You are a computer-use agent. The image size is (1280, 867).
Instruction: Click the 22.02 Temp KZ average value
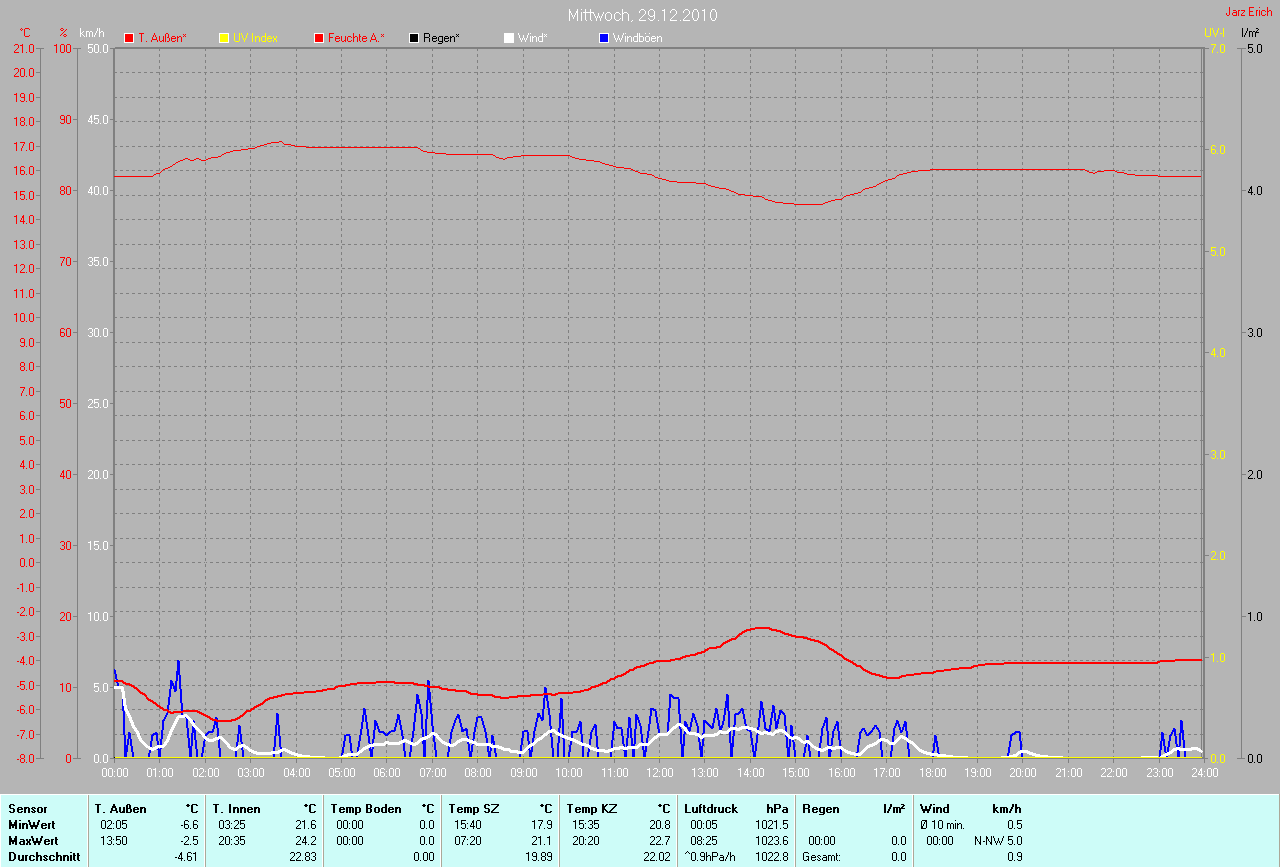coord(656,857)
